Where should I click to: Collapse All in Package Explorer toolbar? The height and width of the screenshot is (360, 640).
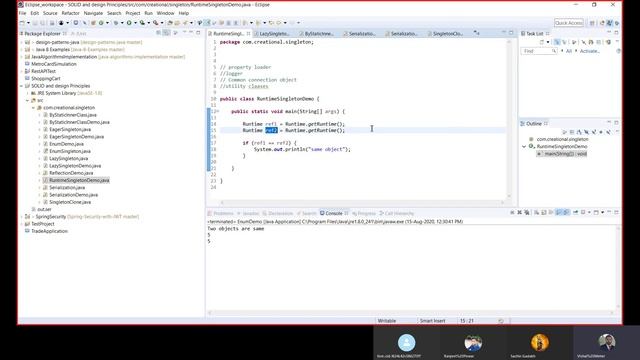pyautogui.click(x=159, y=33)
